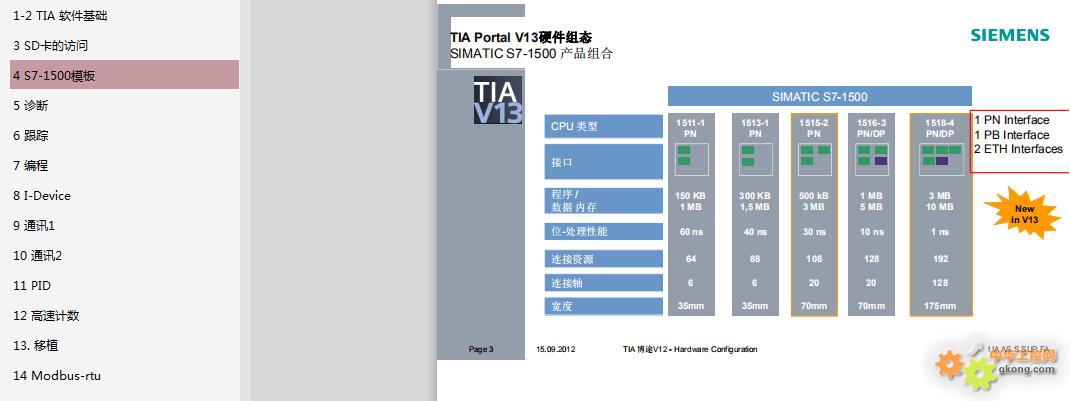
Task: Click footer date "15.09.2012"
Action: [x=555, y=349]
